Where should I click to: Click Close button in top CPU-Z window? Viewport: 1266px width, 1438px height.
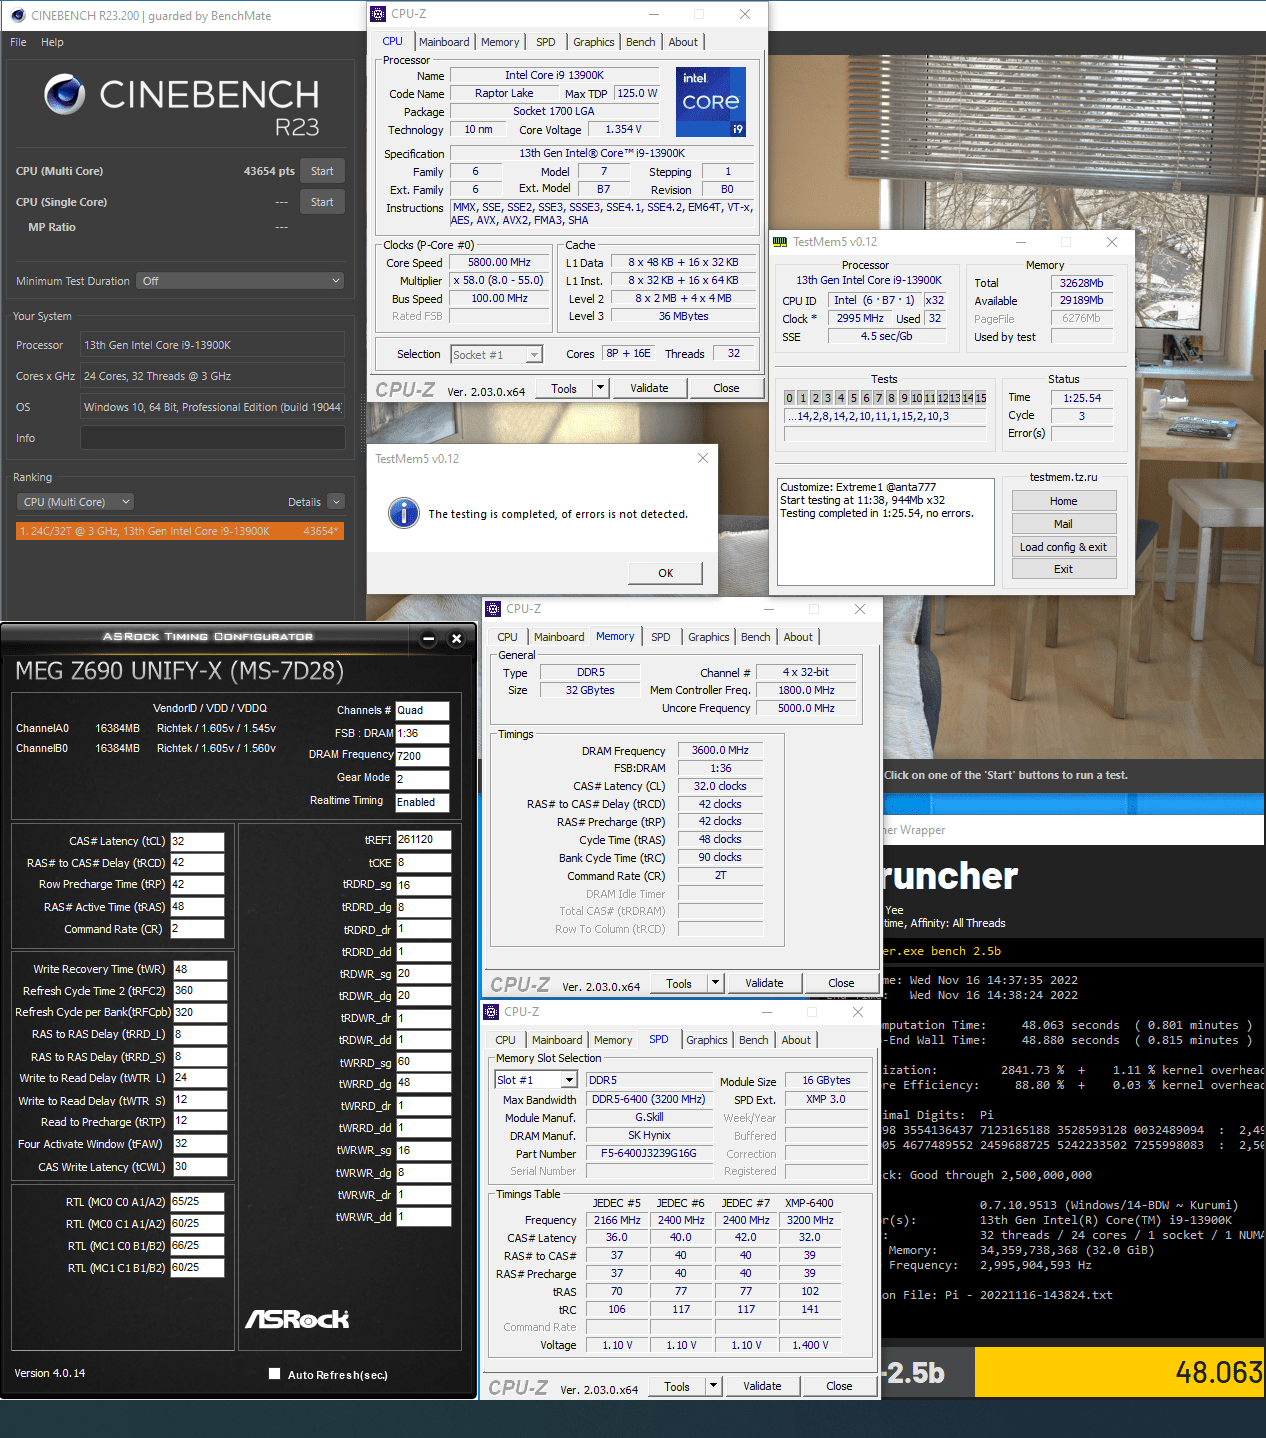point(726,388)
